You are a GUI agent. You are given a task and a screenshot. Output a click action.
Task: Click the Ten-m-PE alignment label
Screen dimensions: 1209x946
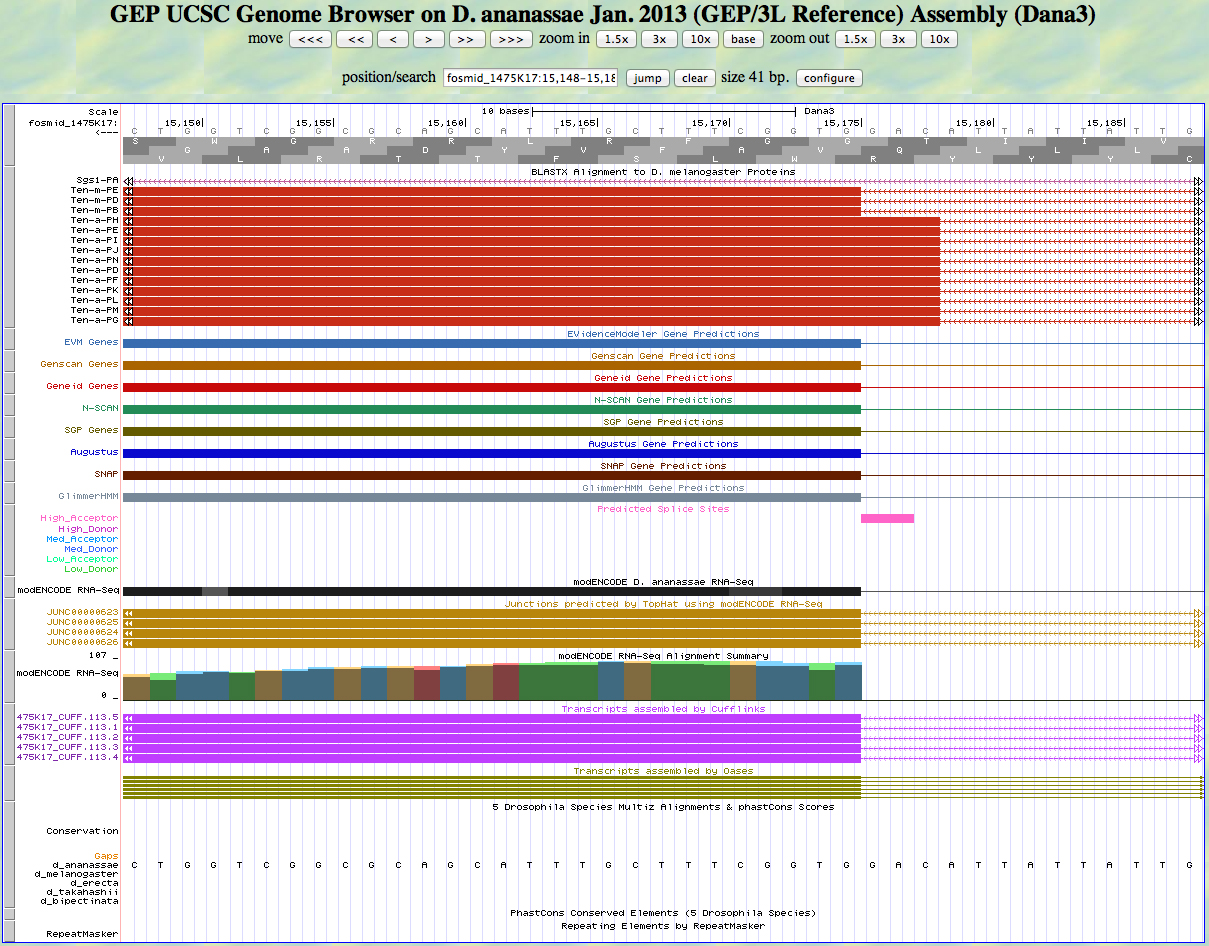pyautogui.click(x=95, y=191)
